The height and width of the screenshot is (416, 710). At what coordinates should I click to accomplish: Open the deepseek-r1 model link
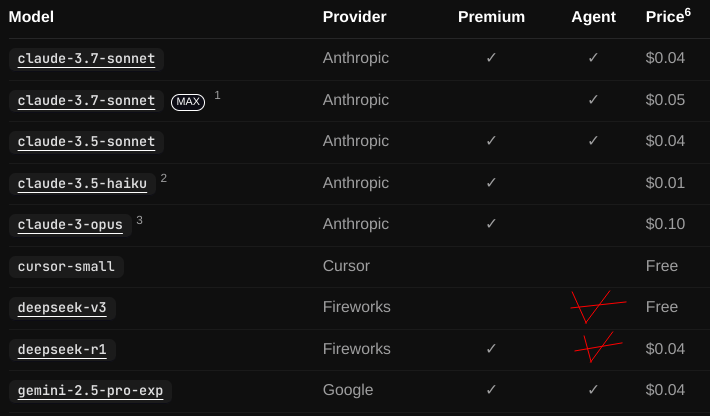click(62, 349)
